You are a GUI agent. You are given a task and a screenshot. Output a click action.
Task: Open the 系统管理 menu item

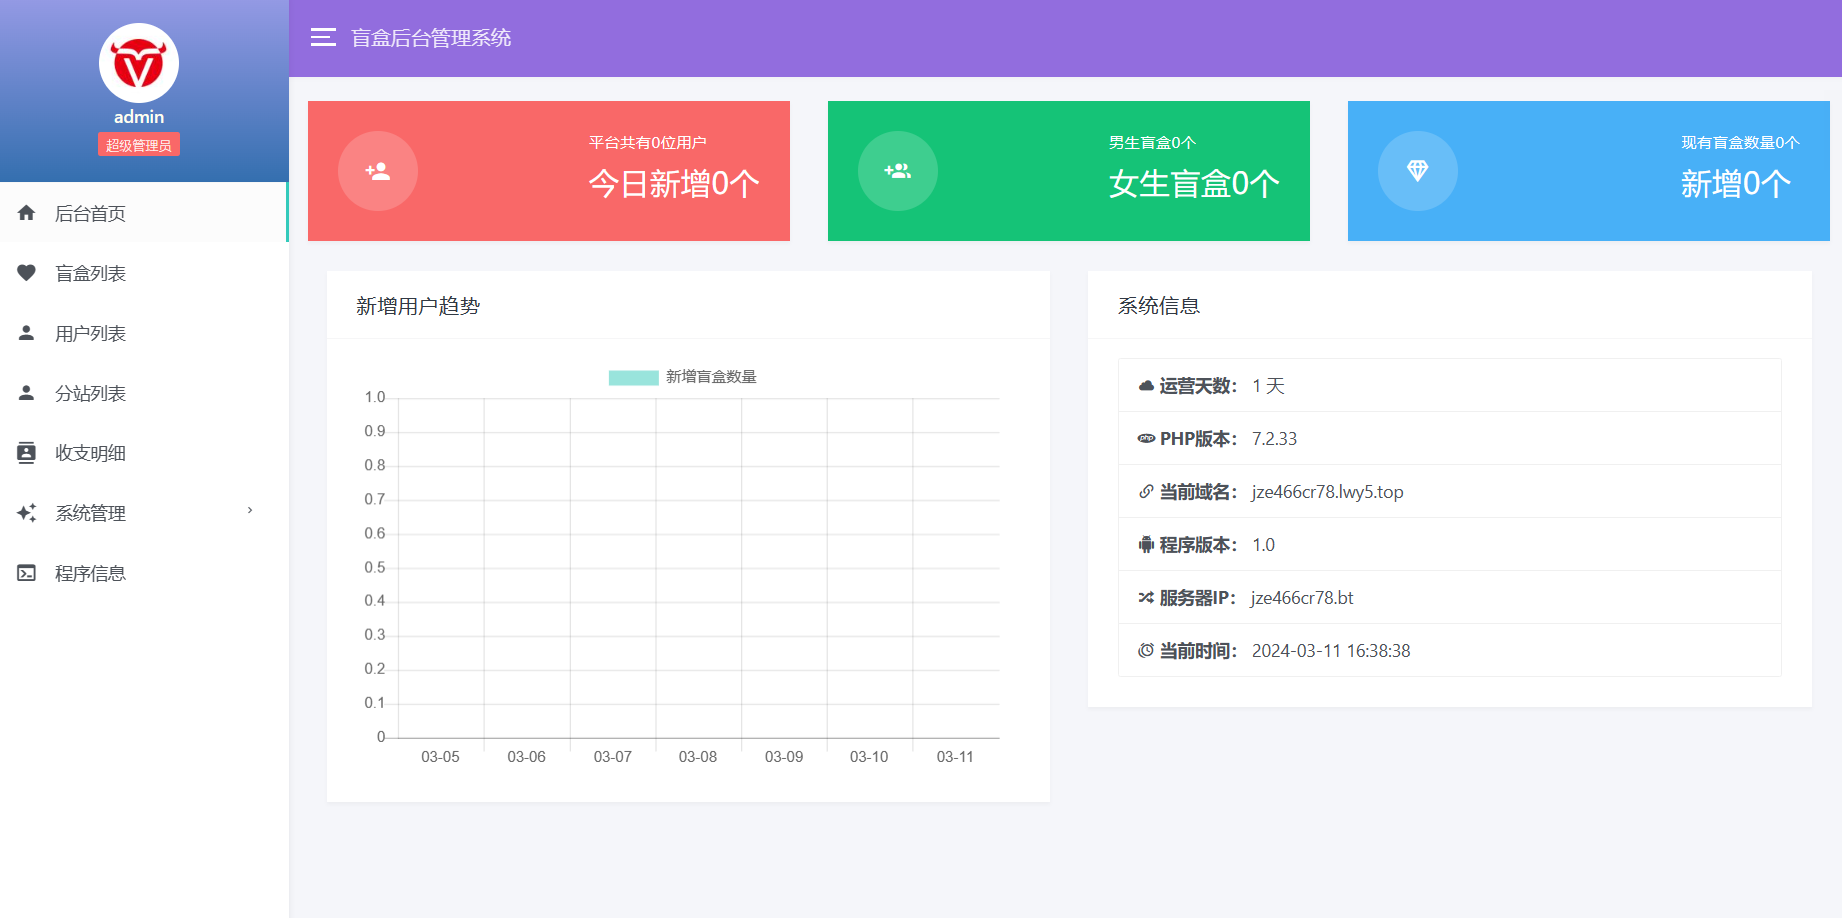tap(144, 513)
